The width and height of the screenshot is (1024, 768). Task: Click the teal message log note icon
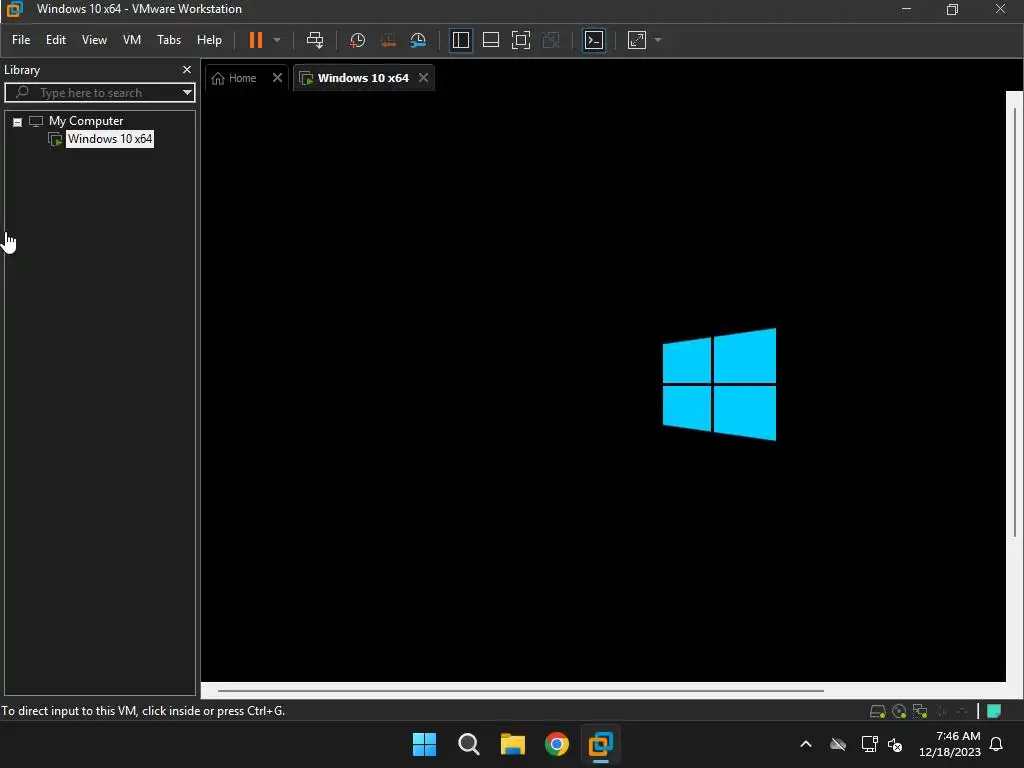(x=994, y=711)
